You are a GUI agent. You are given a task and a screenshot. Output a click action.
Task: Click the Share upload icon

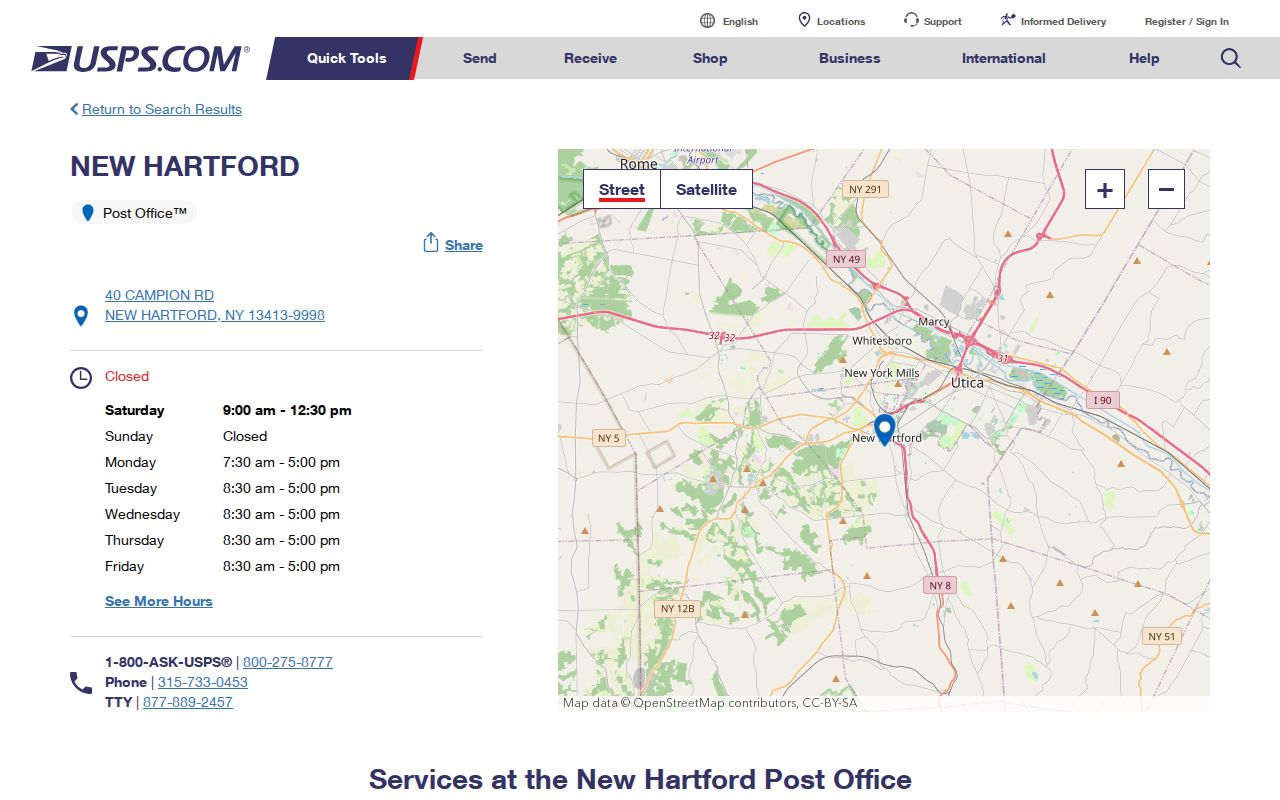(431, 243)
